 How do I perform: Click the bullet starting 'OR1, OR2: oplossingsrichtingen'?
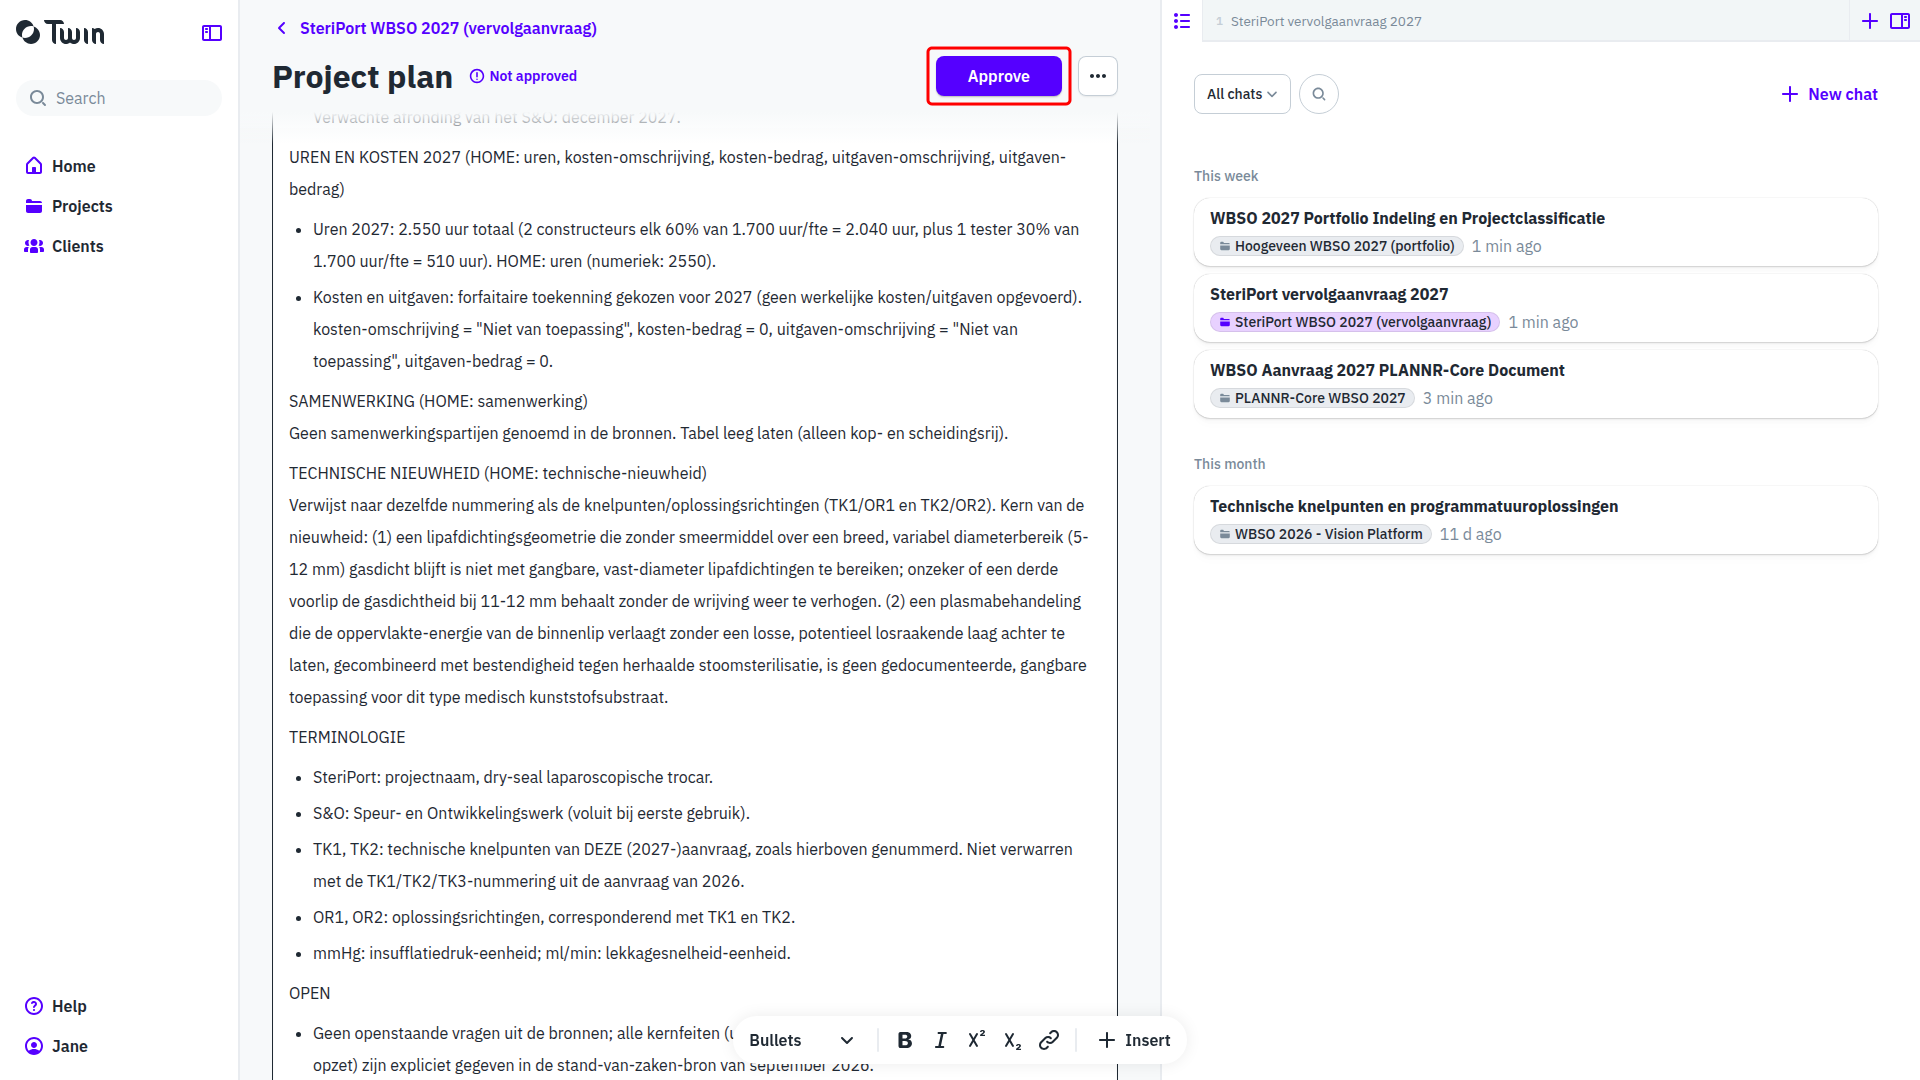[554, 917]
